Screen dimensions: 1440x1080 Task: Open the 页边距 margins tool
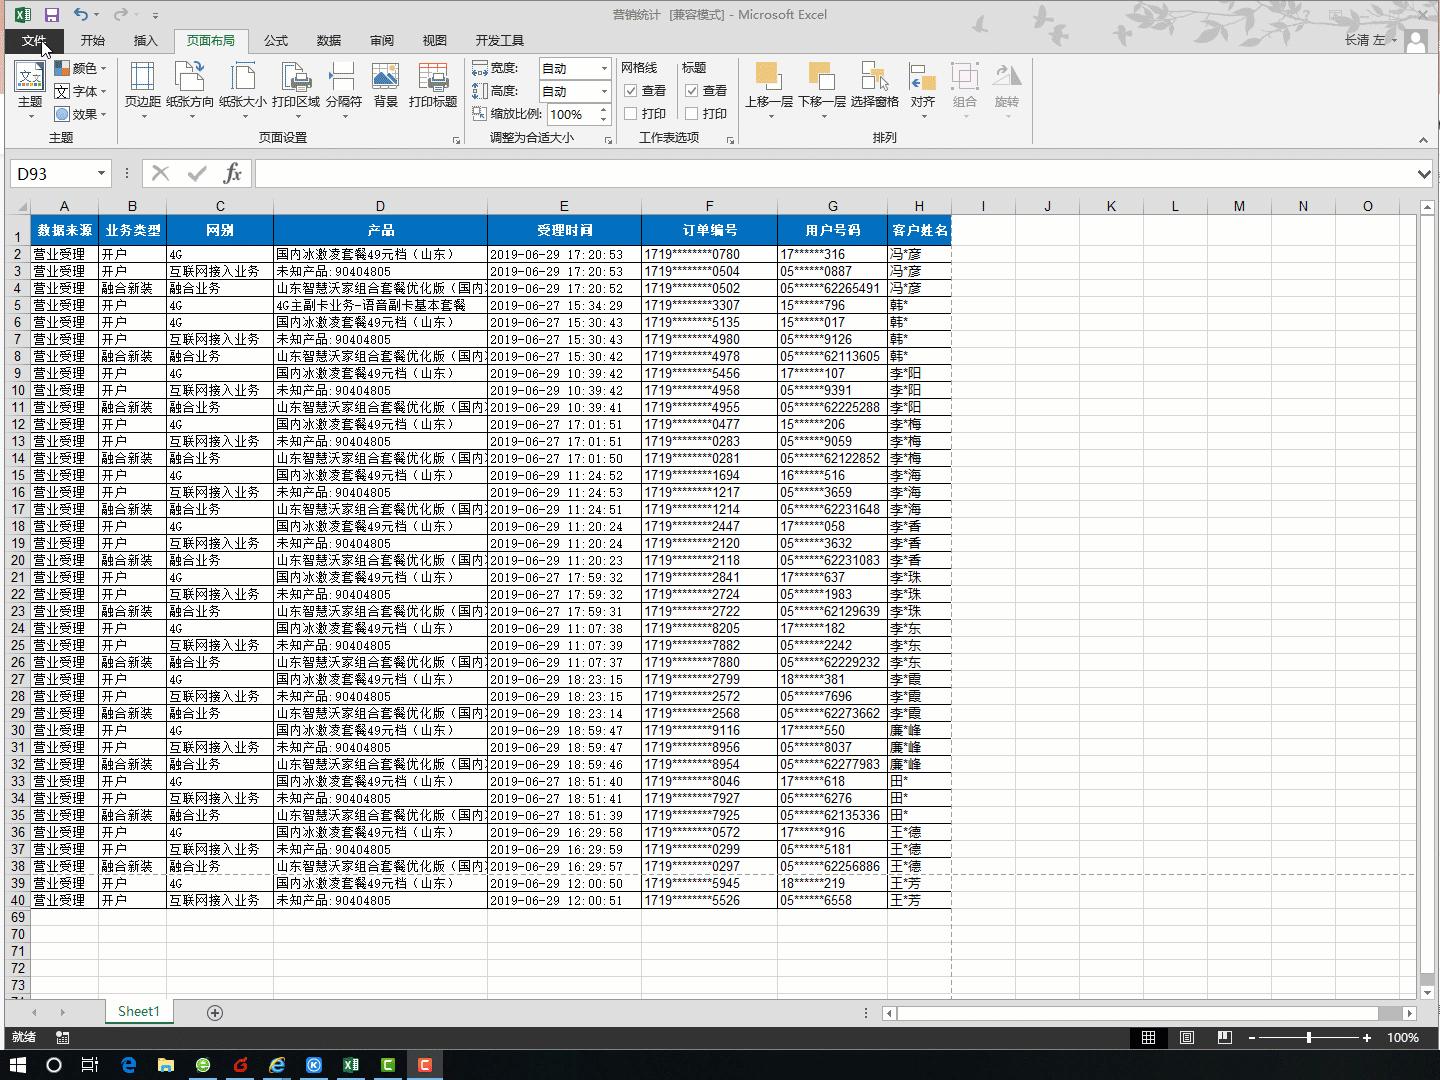pyautogui.click(x=142, y=85)
